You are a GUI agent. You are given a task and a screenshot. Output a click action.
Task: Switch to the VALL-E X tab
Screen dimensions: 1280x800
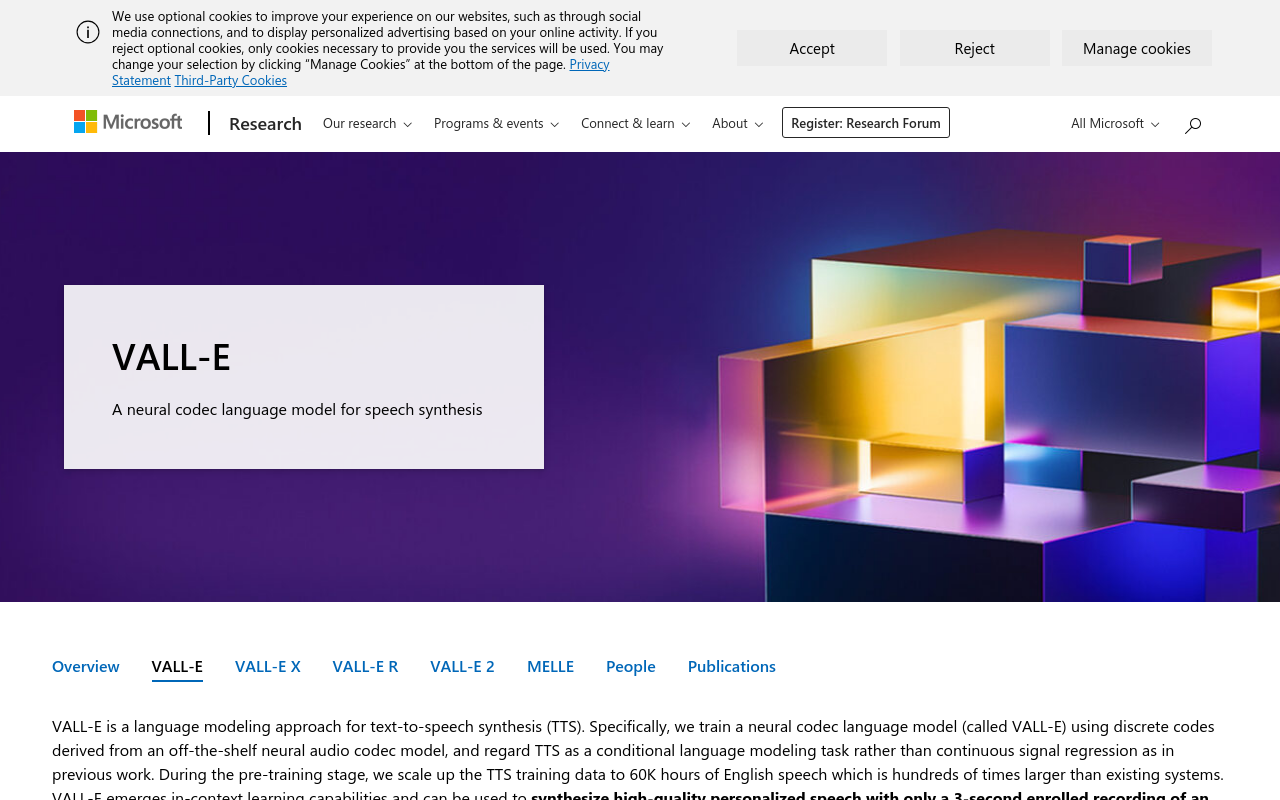coord(268,666)
